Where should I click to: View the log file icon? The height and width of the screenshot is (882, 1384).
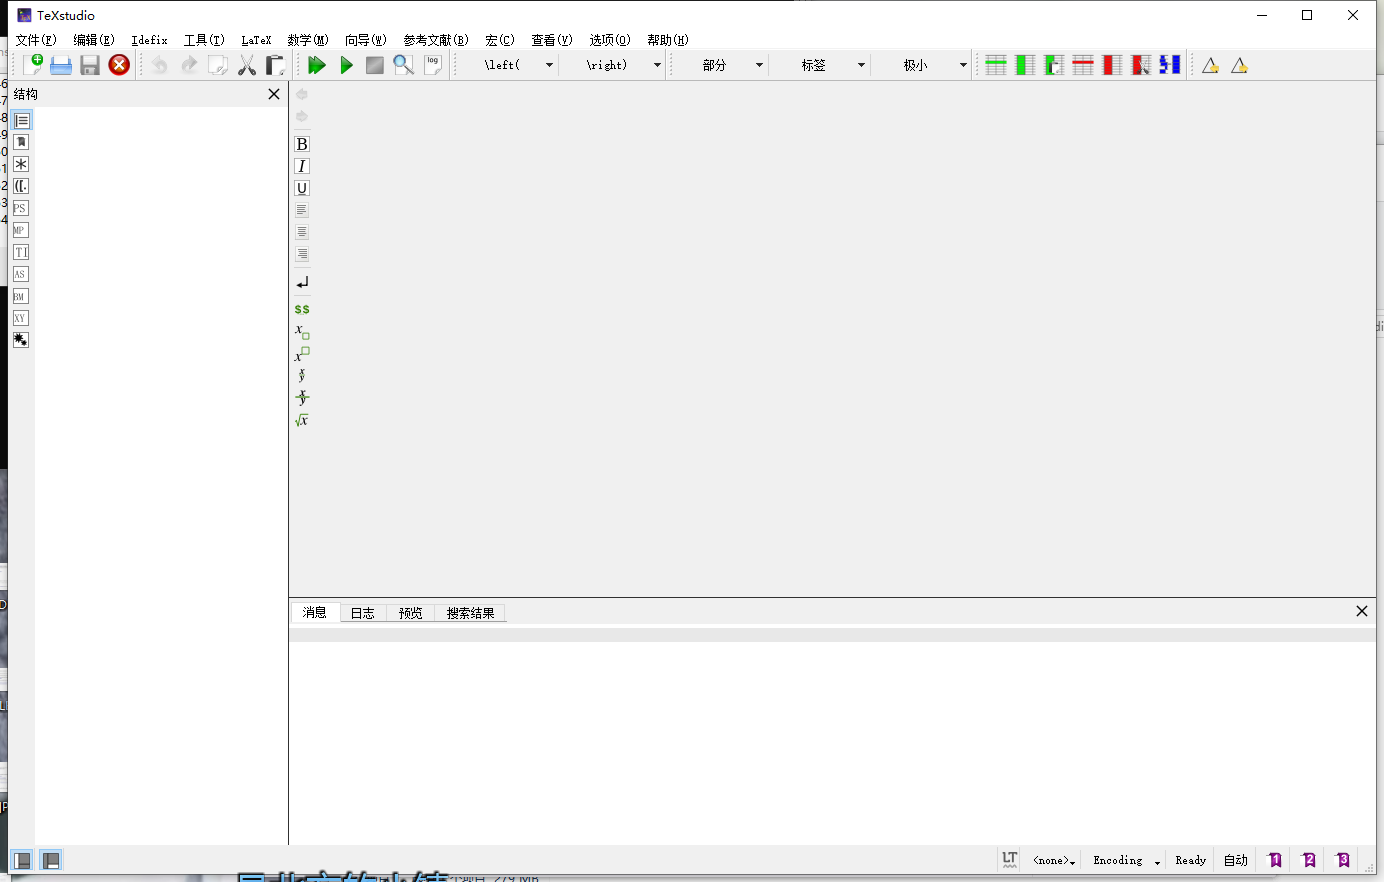tap(433, 65)
